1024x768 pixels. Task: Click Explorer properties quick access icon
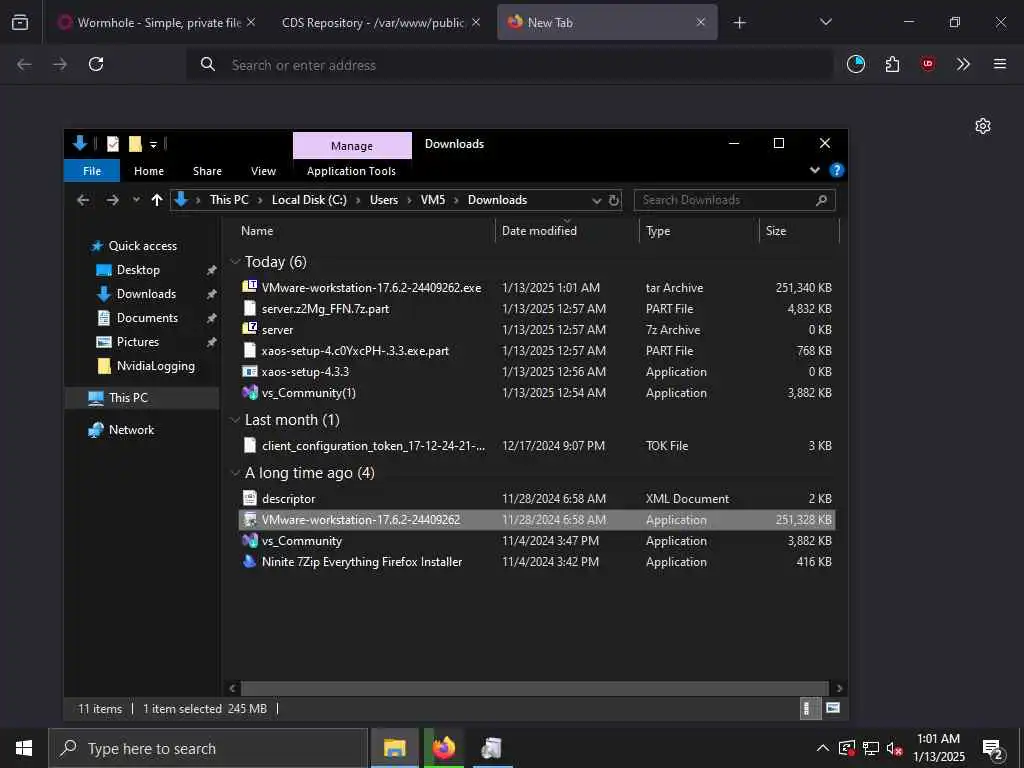[113, 144]
